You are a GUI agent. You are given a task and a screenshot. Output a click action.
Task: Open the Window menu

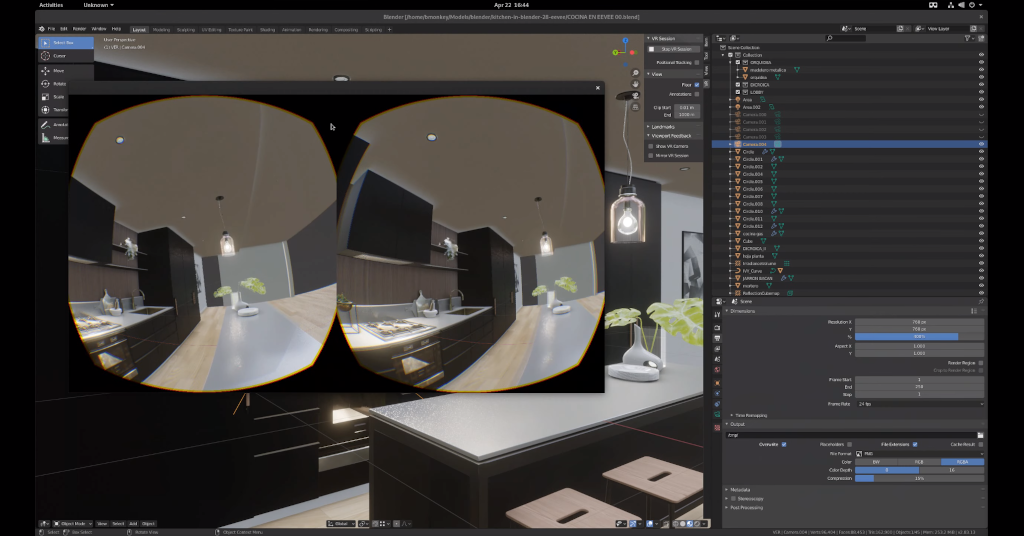99,29
